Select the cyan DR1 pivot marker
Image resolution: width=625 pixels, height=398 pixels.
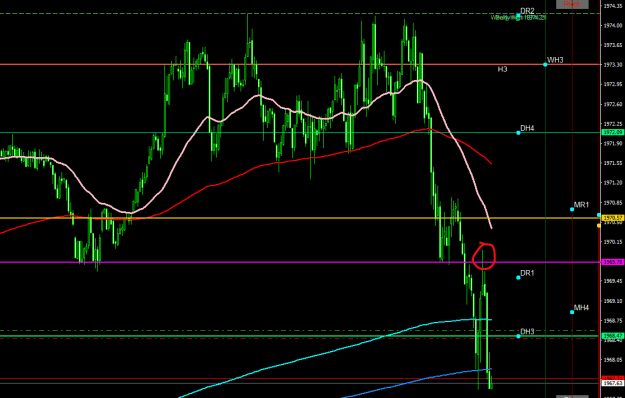click(x=518, y=277)
